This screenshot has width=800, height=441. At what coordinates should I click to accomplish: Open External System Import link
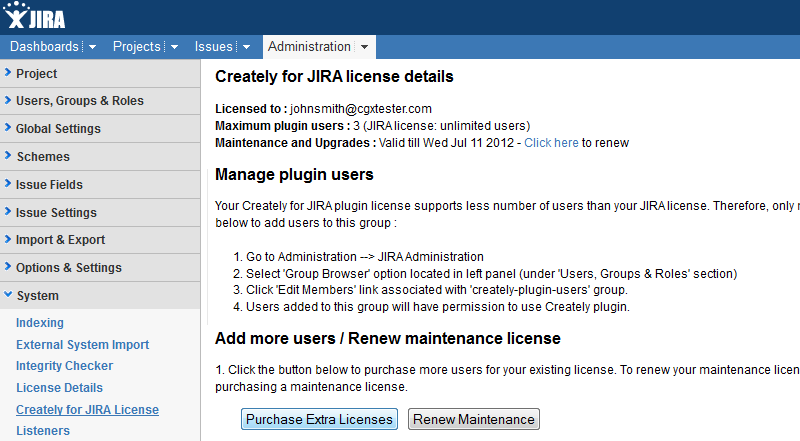point(82,345)
